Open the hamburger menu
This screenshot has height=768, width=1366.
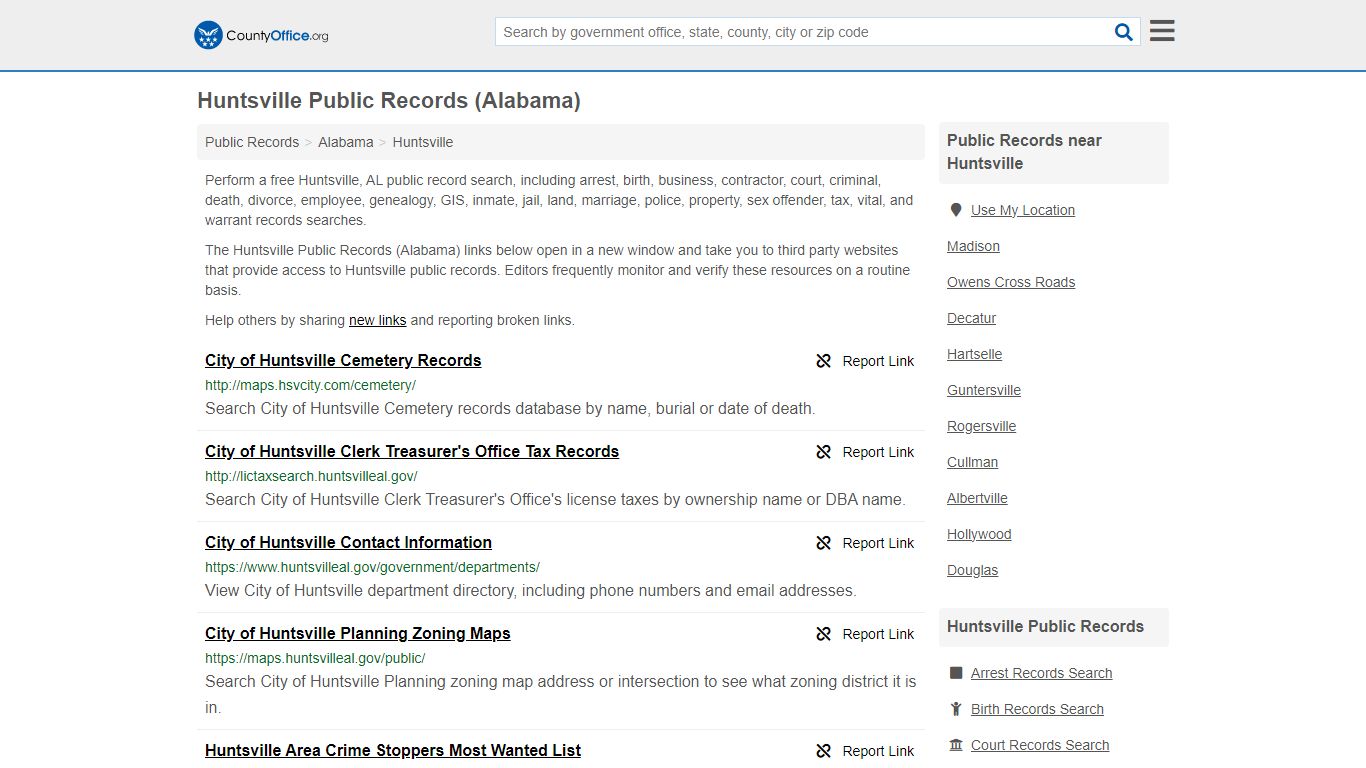tap(1162, 31)
